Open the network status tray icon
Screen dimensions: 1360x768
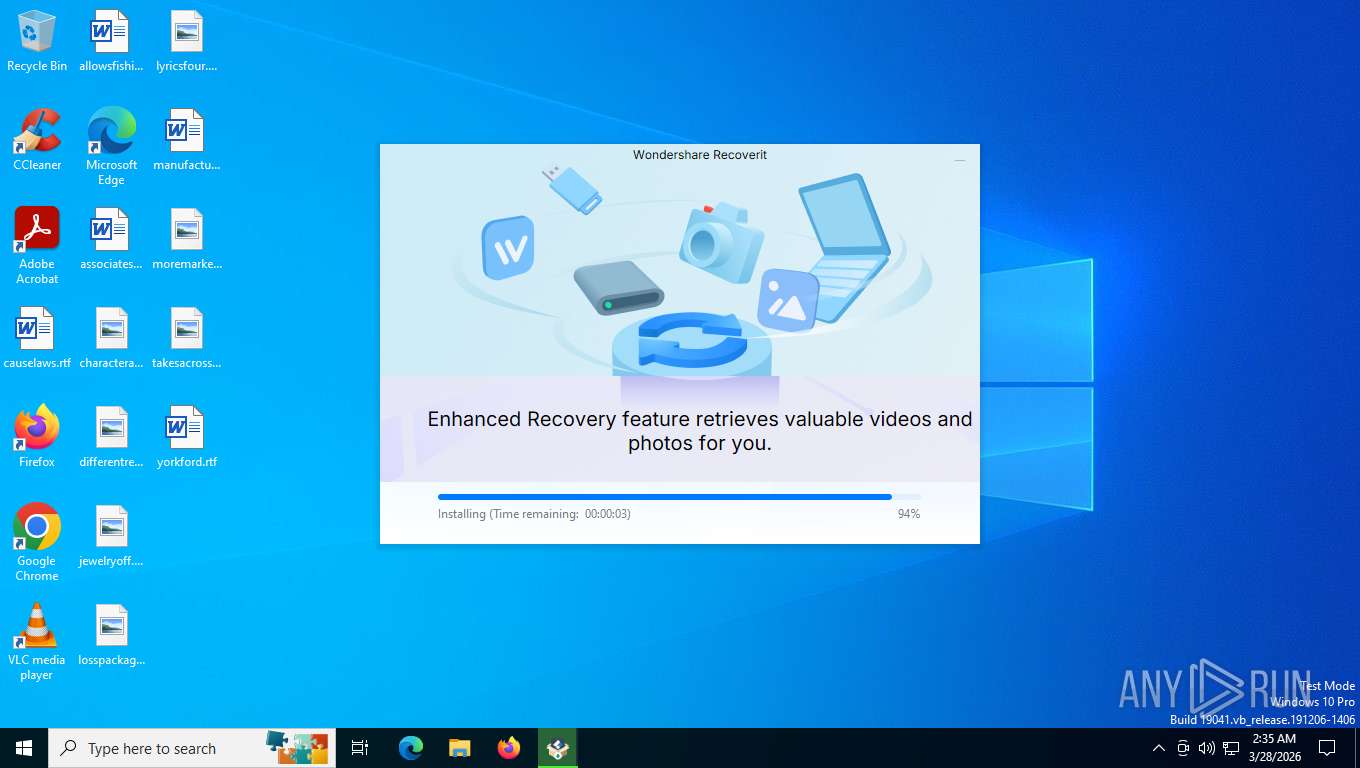click(x=1231, y=748)
